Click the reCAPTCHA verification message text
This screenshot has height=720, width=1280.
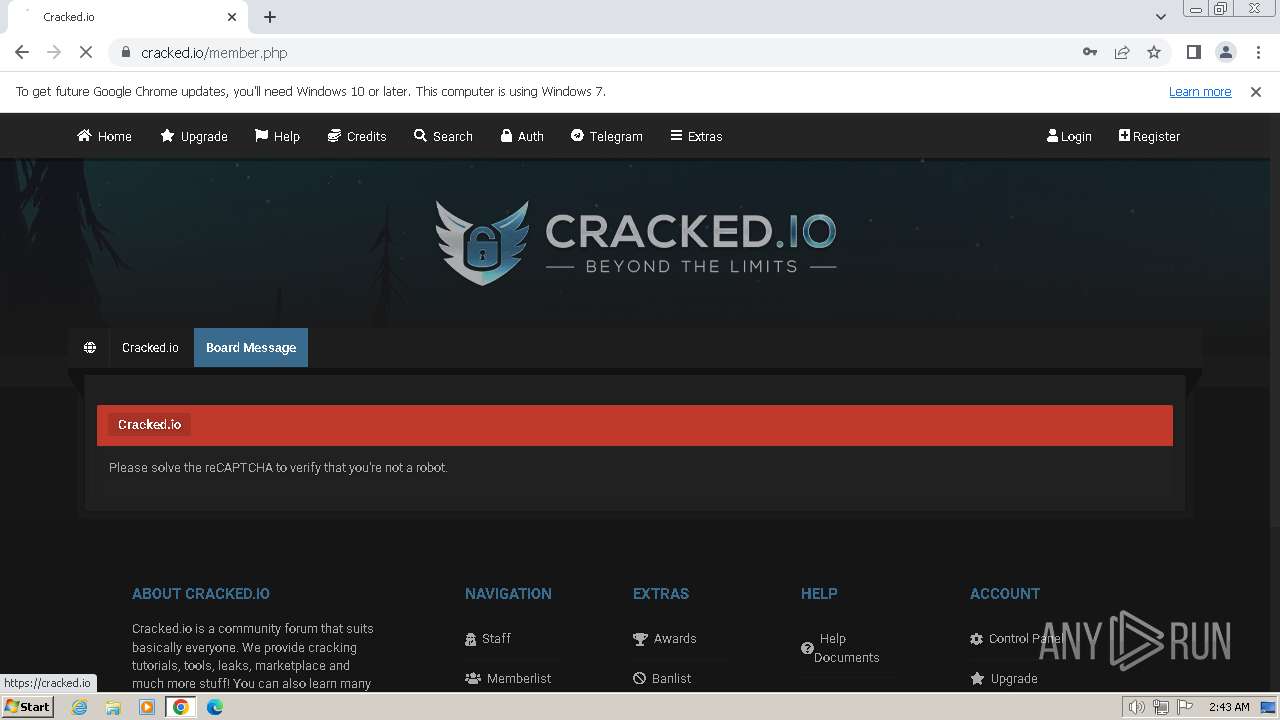(278, 467)
